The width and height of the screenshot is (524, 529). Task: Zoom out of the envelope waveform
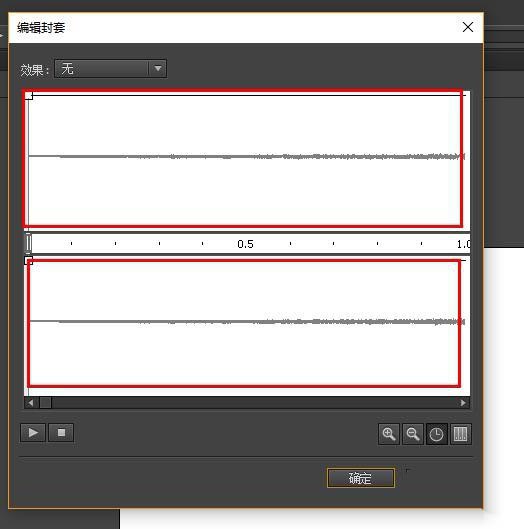tap(413, 434)
